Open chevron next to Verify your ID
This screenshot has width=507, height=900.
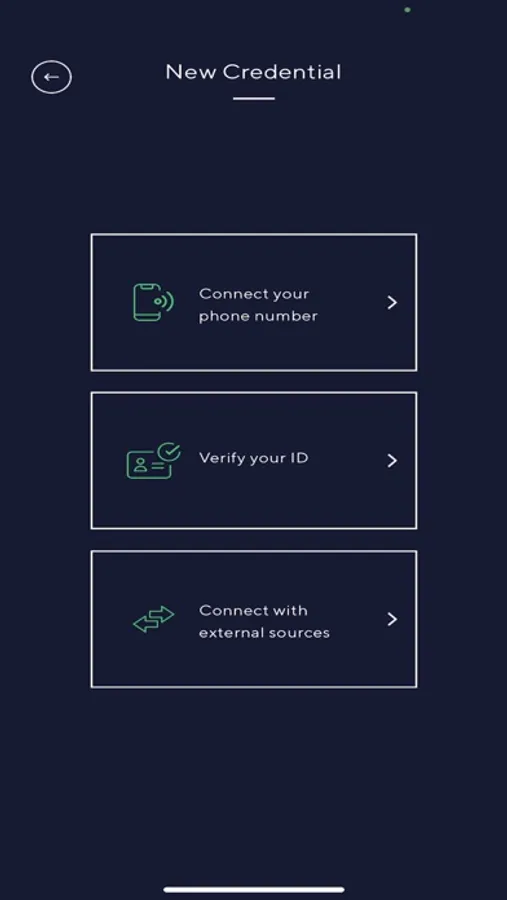392,460
